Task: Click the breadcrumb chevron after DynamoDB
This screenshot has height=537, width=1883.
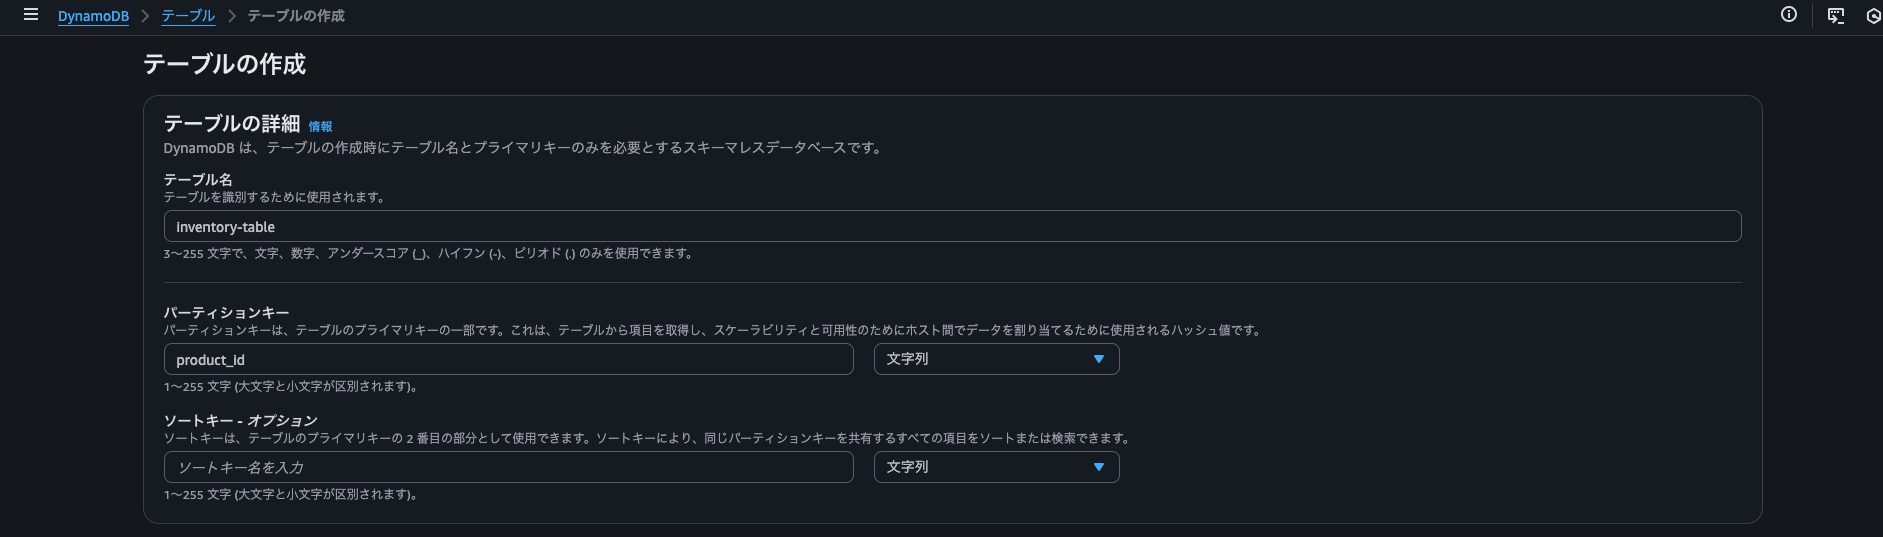Action: pos(145,16)
